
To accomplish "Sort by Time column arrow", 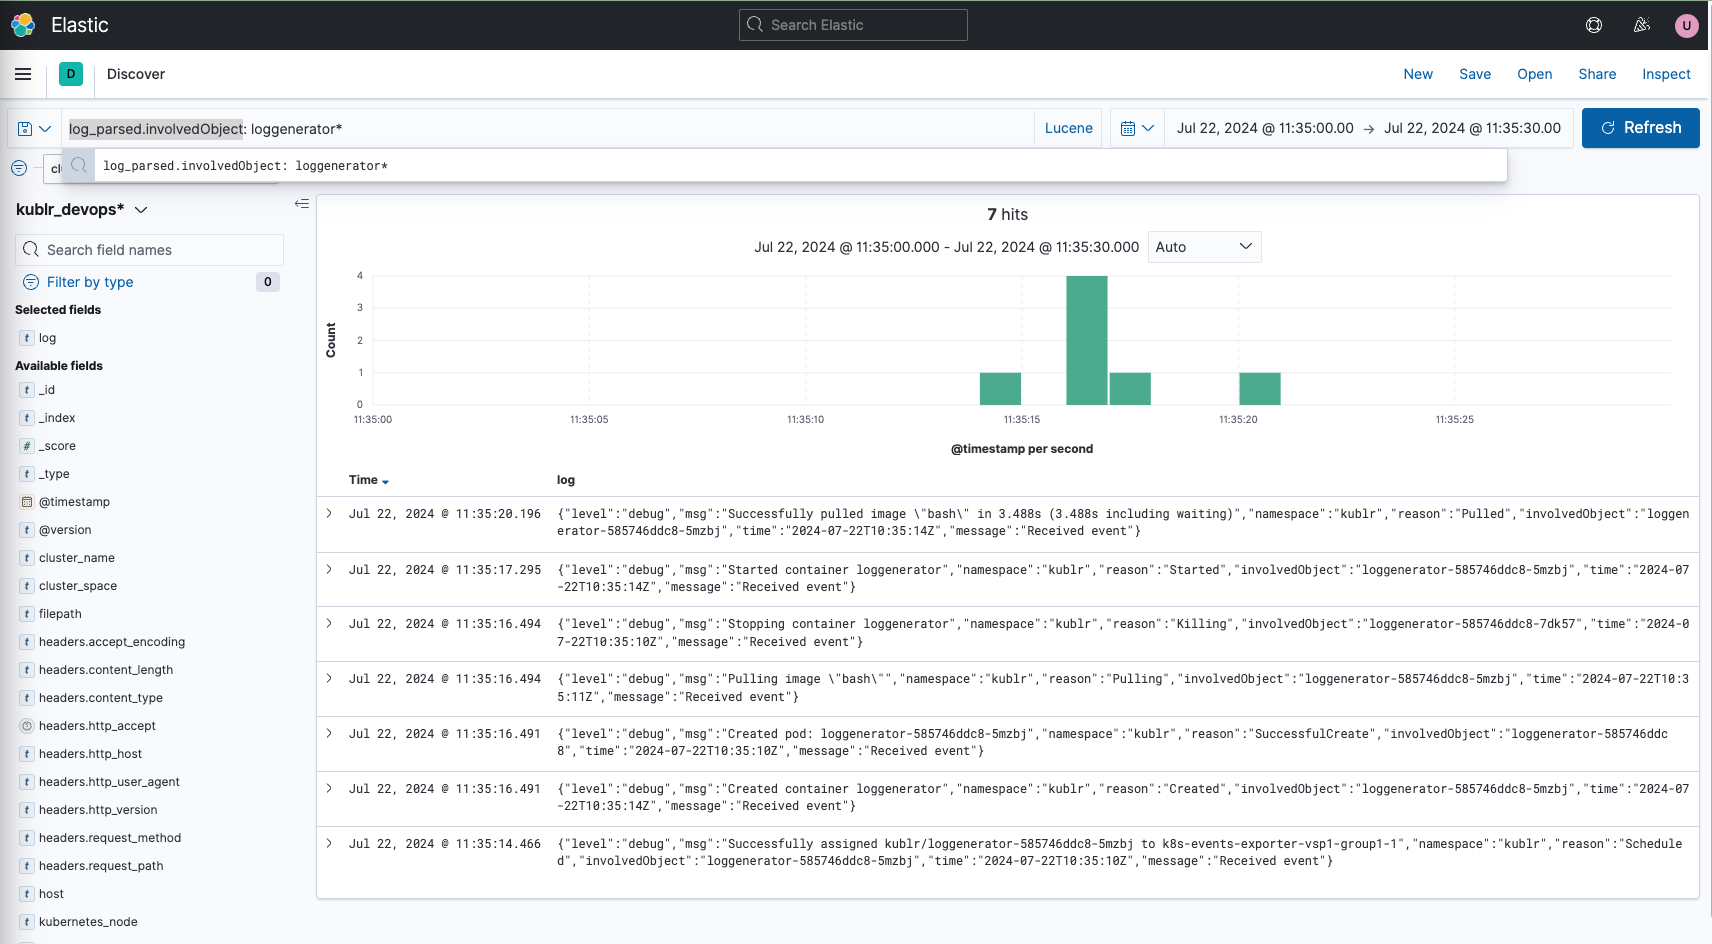I will tap(385, 482).
